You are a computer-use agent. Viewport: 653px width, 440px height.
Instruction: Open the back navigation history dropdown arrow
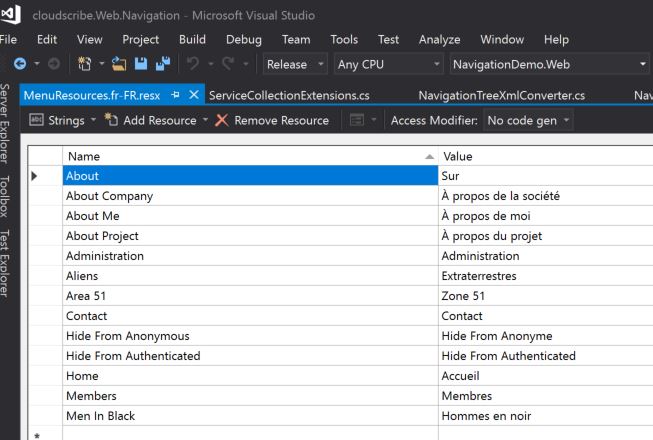(x=37, y=64)
